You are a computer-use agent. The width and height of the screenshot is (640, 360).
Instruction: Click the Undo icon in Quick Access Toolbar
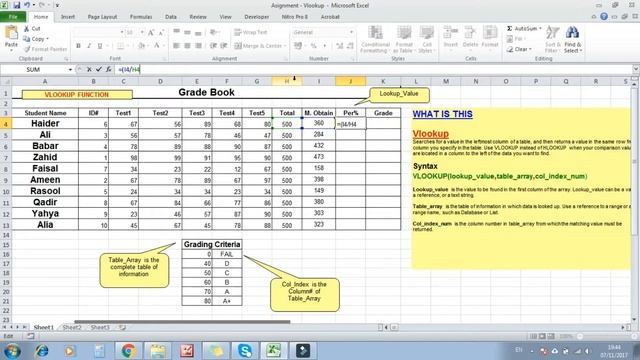27,5
